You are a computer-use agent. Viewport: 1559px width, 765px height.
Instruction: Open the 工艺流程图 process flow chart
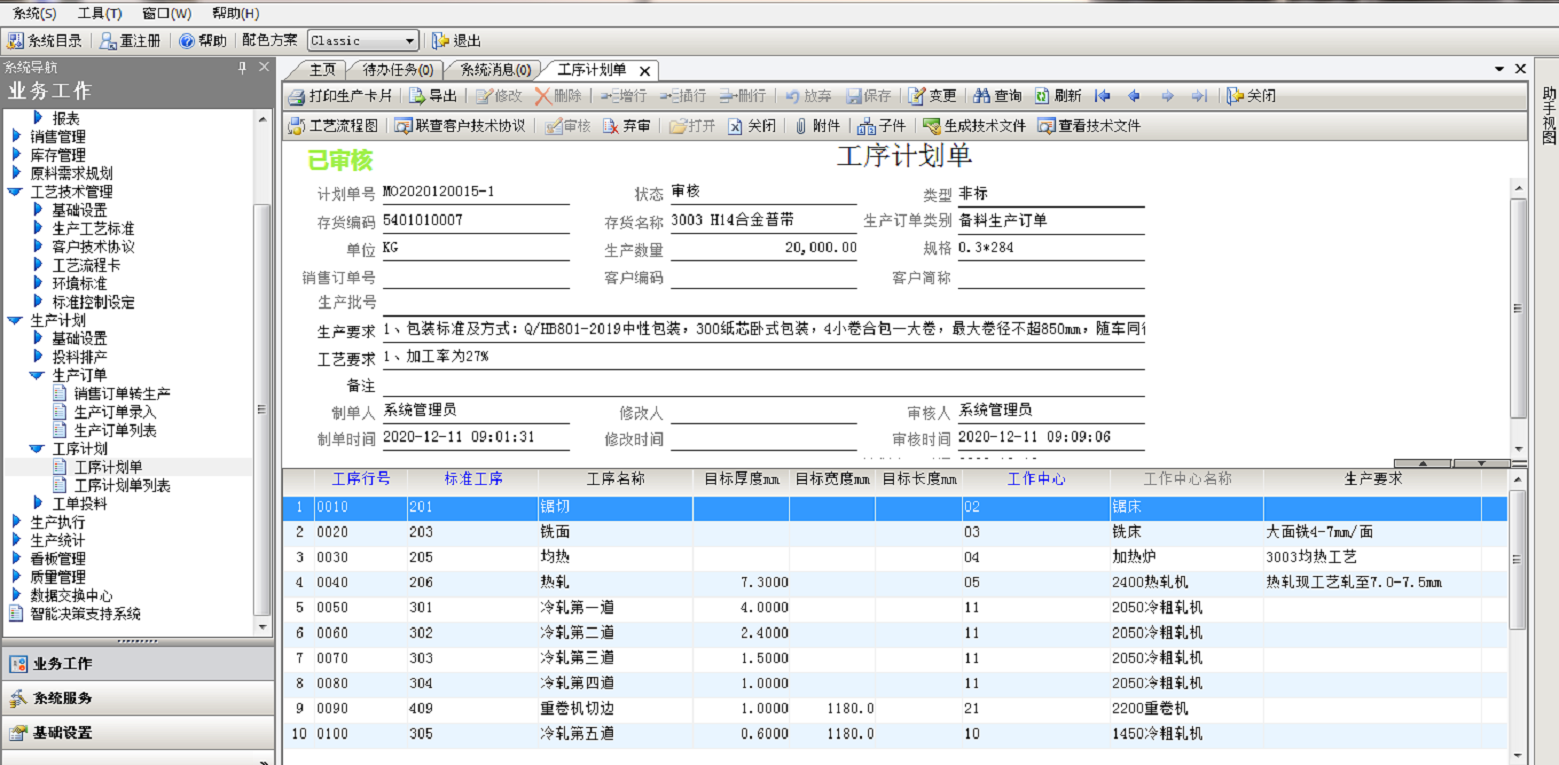(297, 127)
